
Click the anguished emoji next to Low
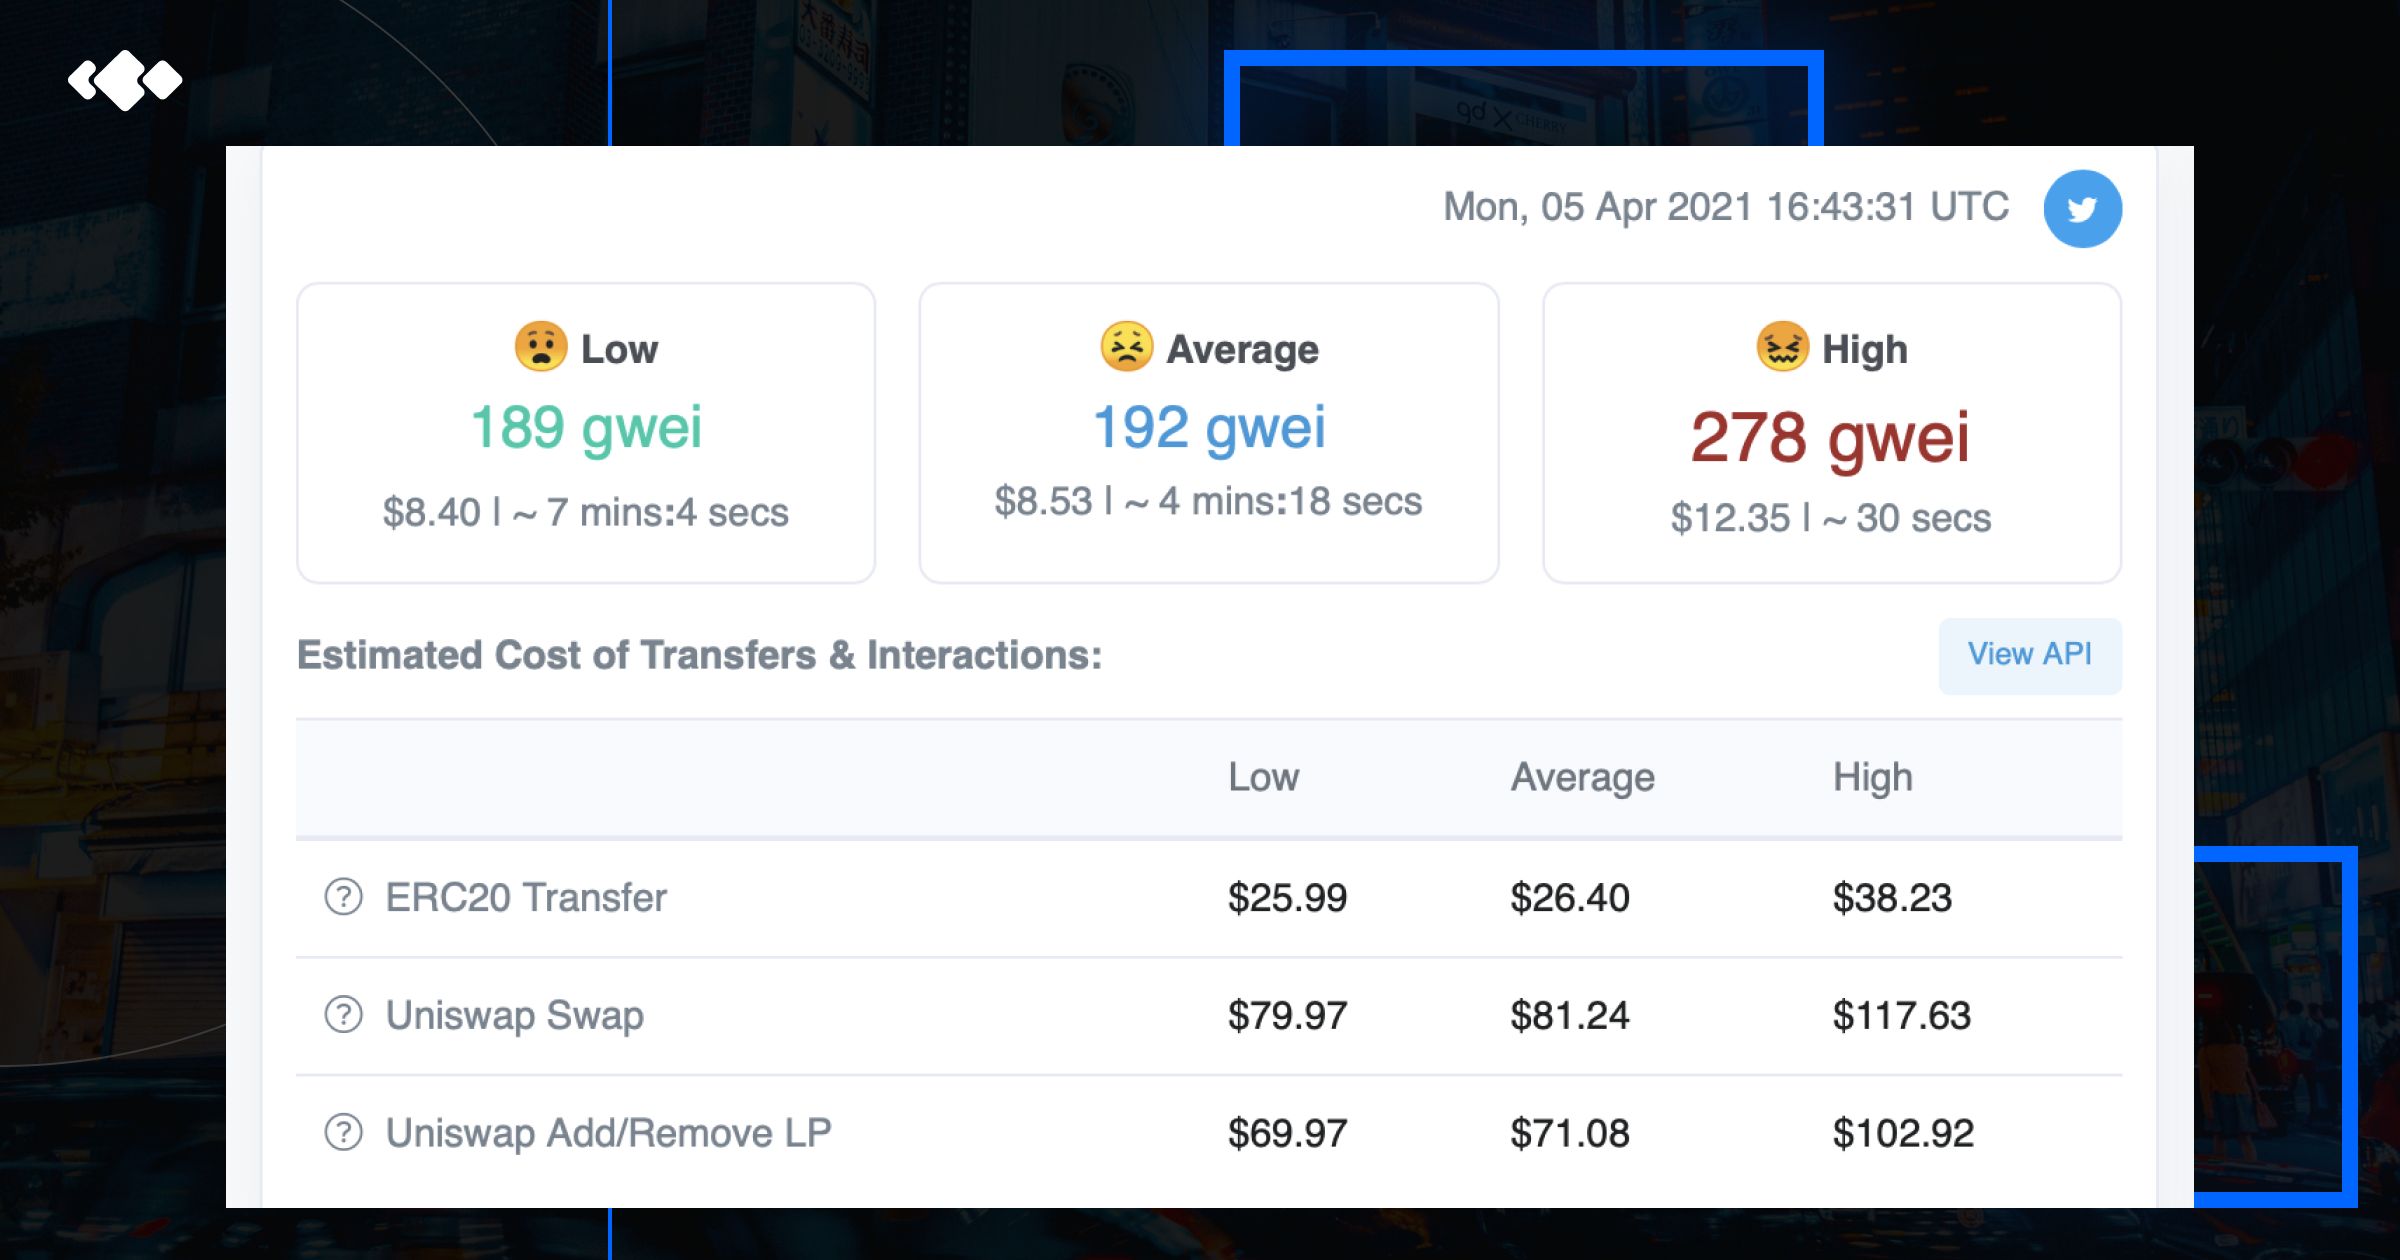pyautogui.click(x=541, y=347)
